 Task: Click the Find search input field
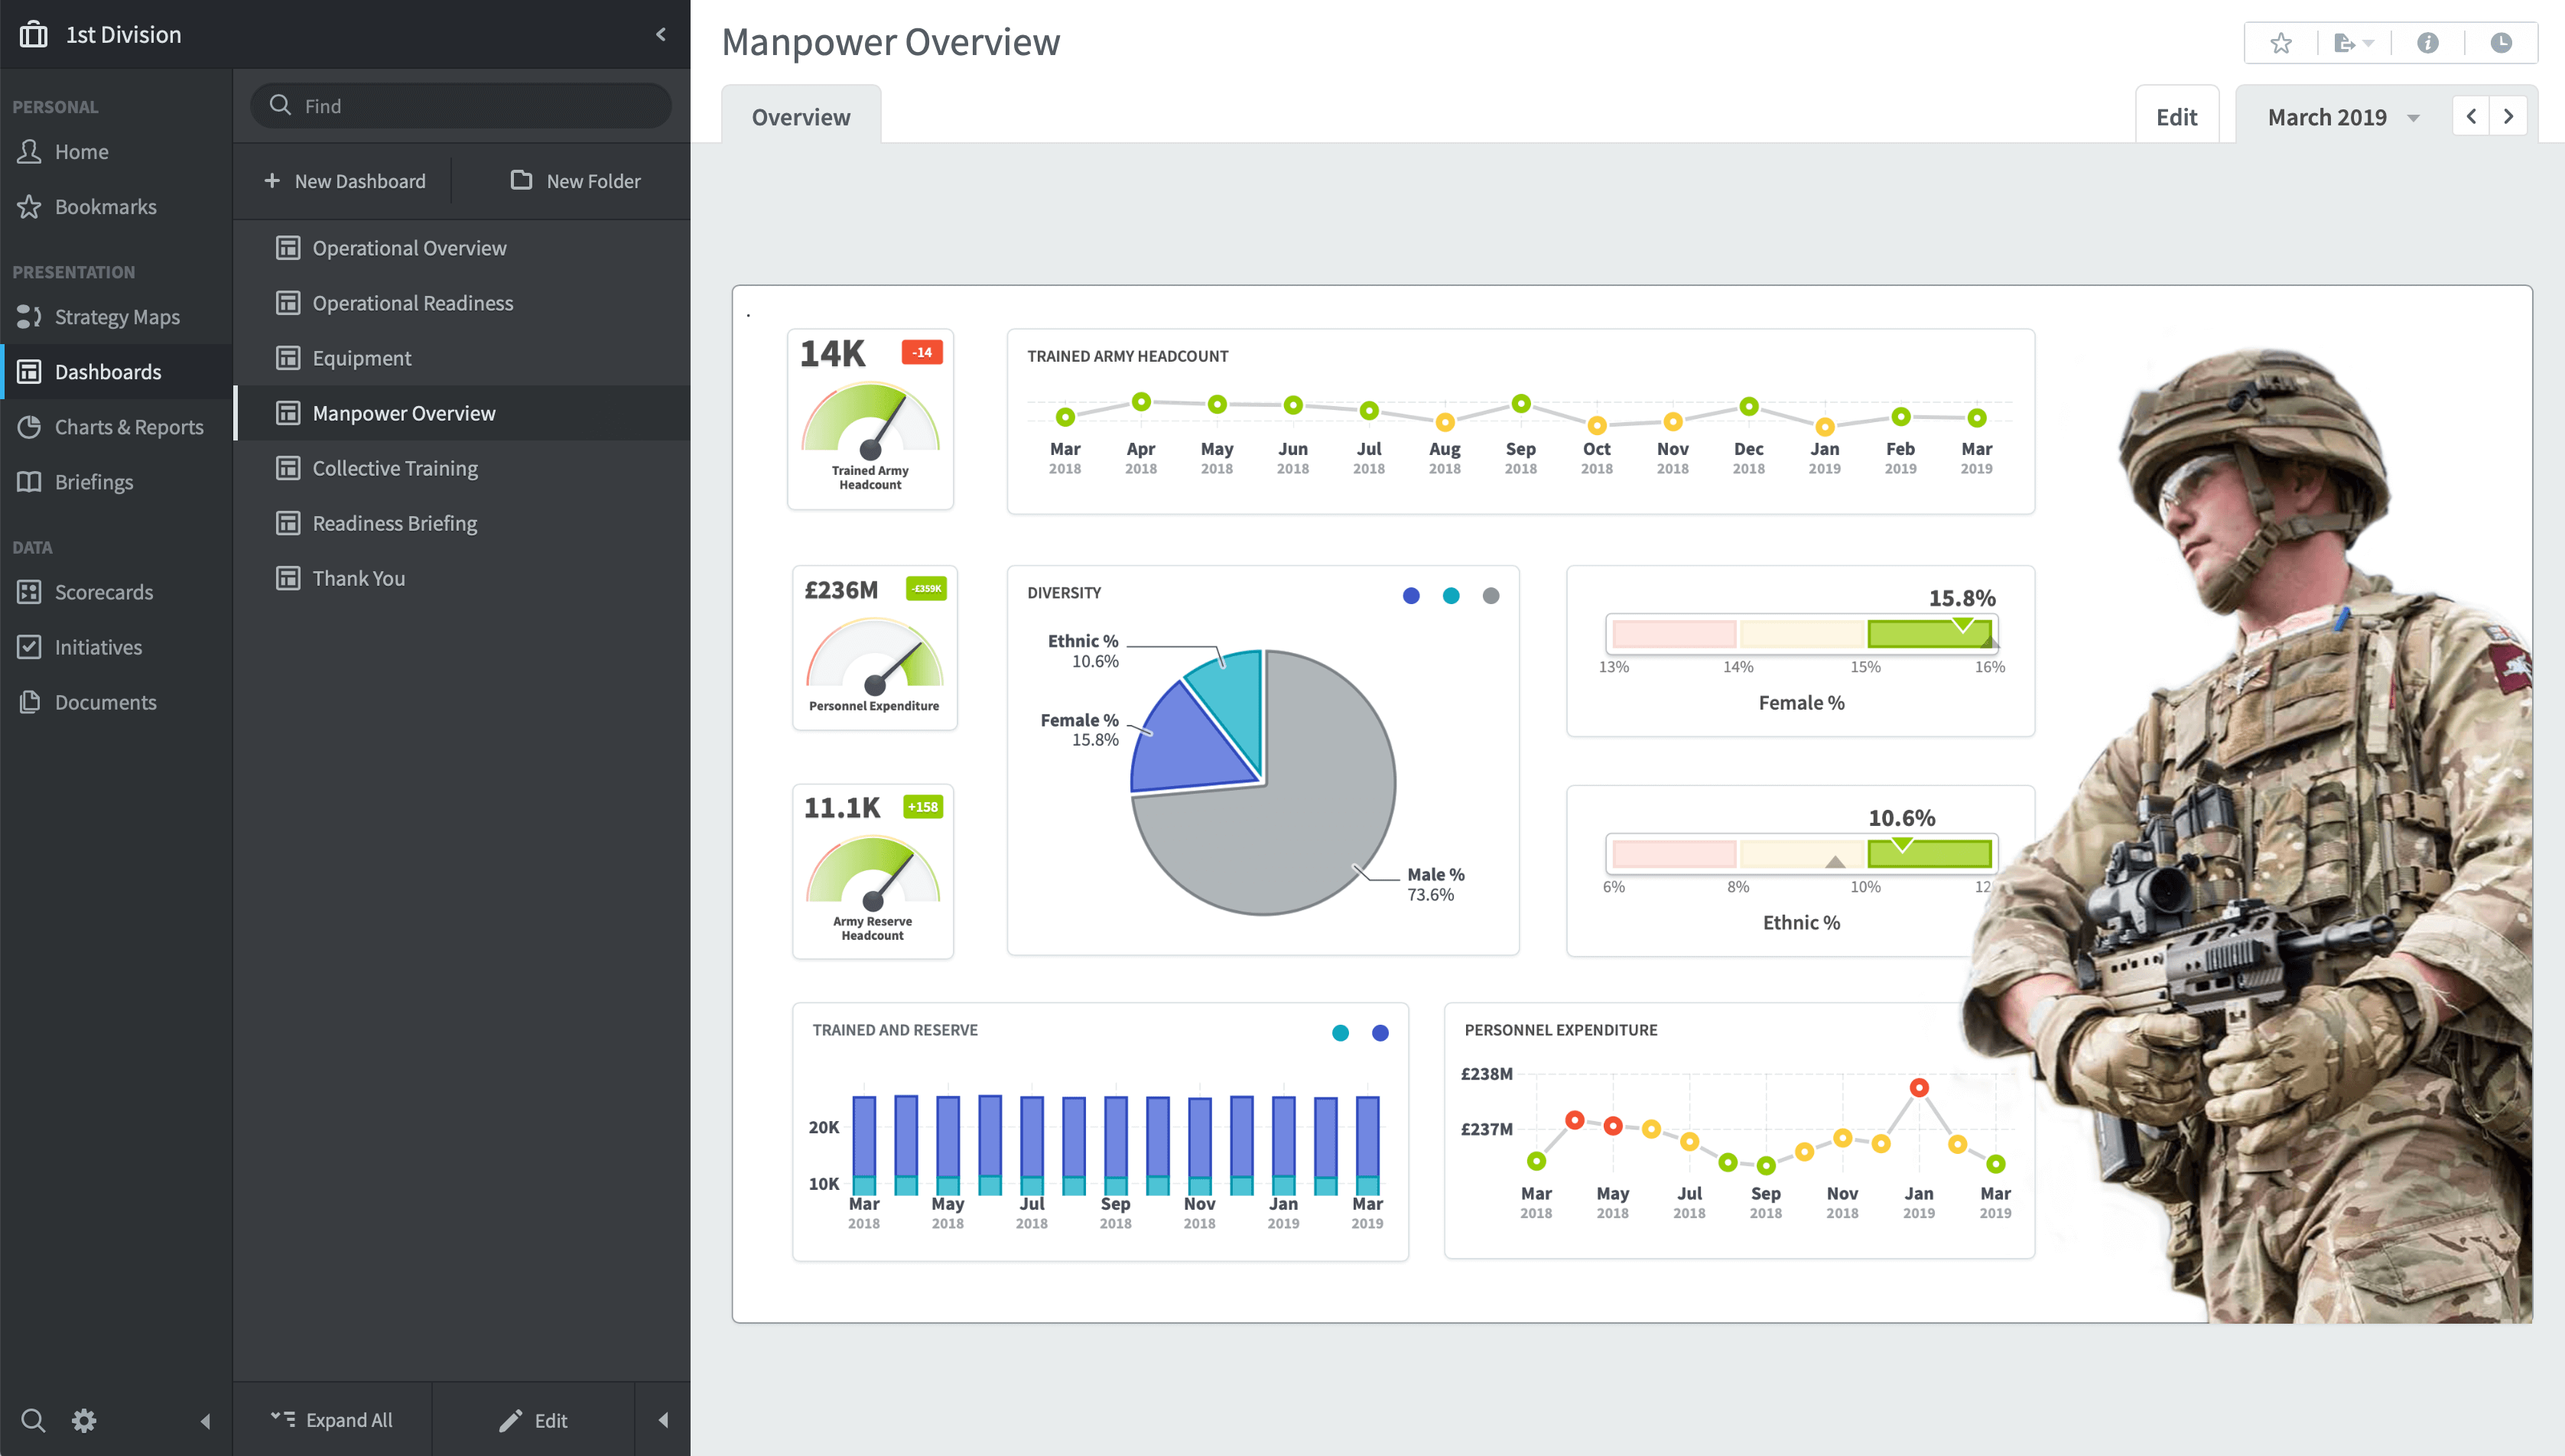pyautogui.click(x=465, y=104)
